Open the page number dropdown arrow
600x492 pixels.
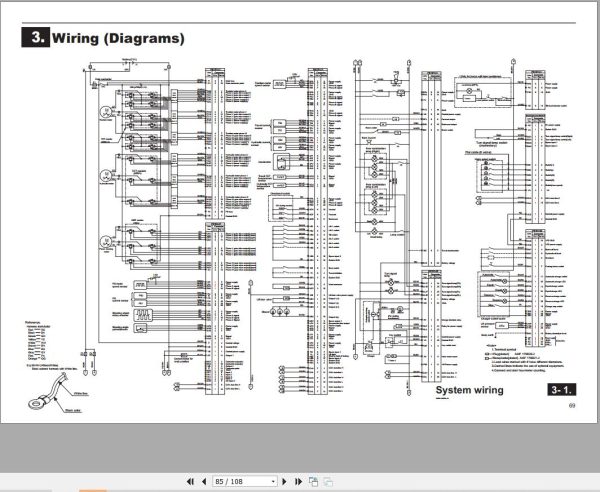273,482
